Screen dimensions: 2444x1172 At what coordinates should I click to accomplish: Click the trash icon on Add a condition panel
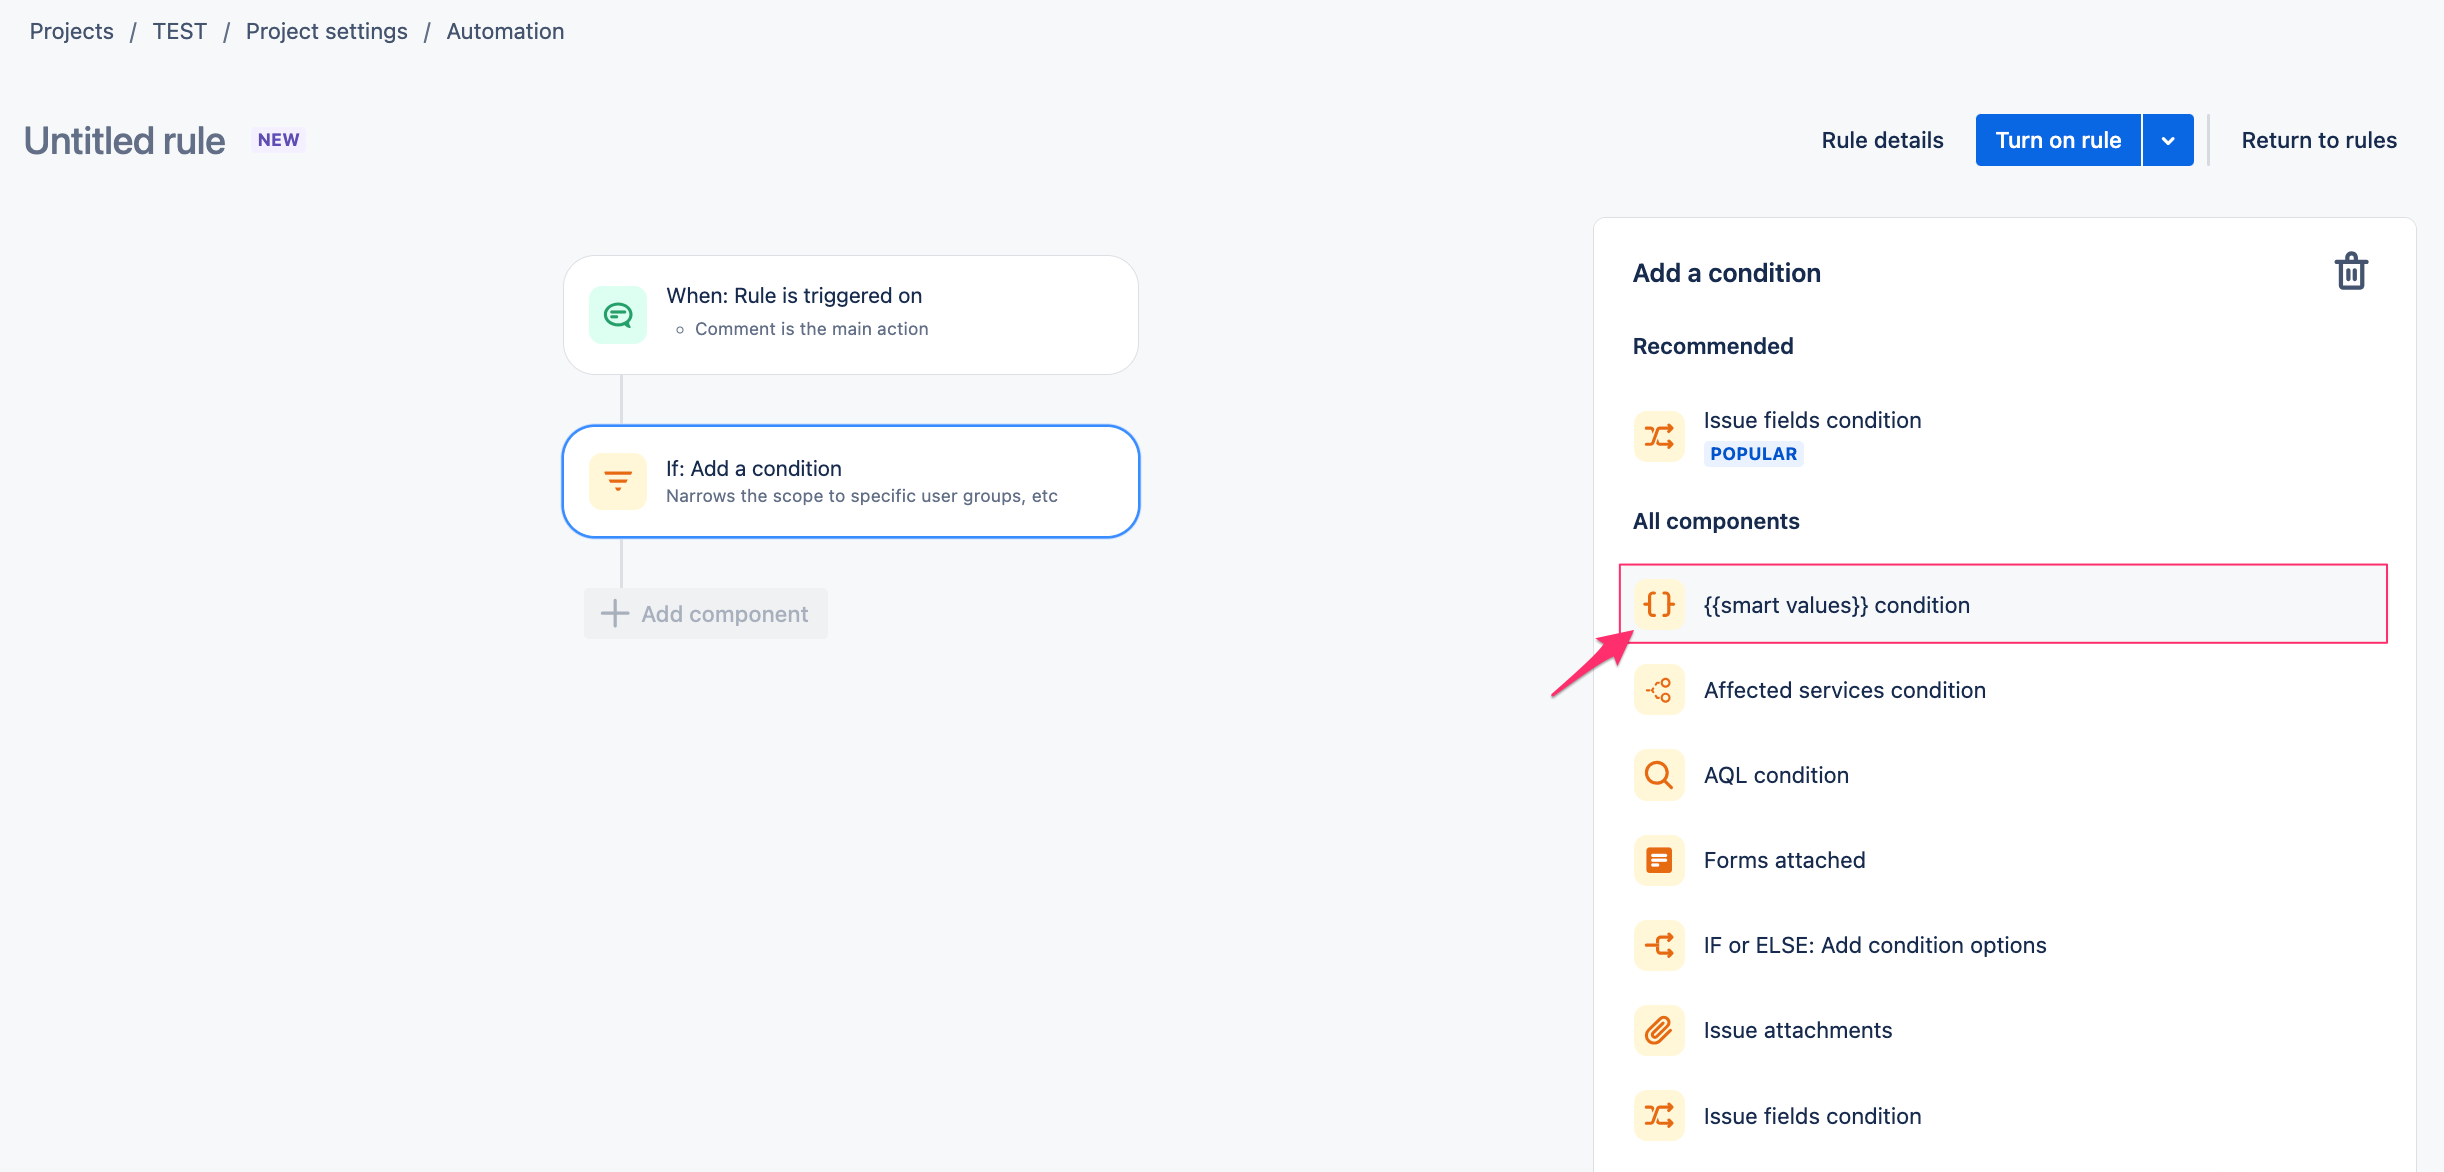[x=2352, y=271]
